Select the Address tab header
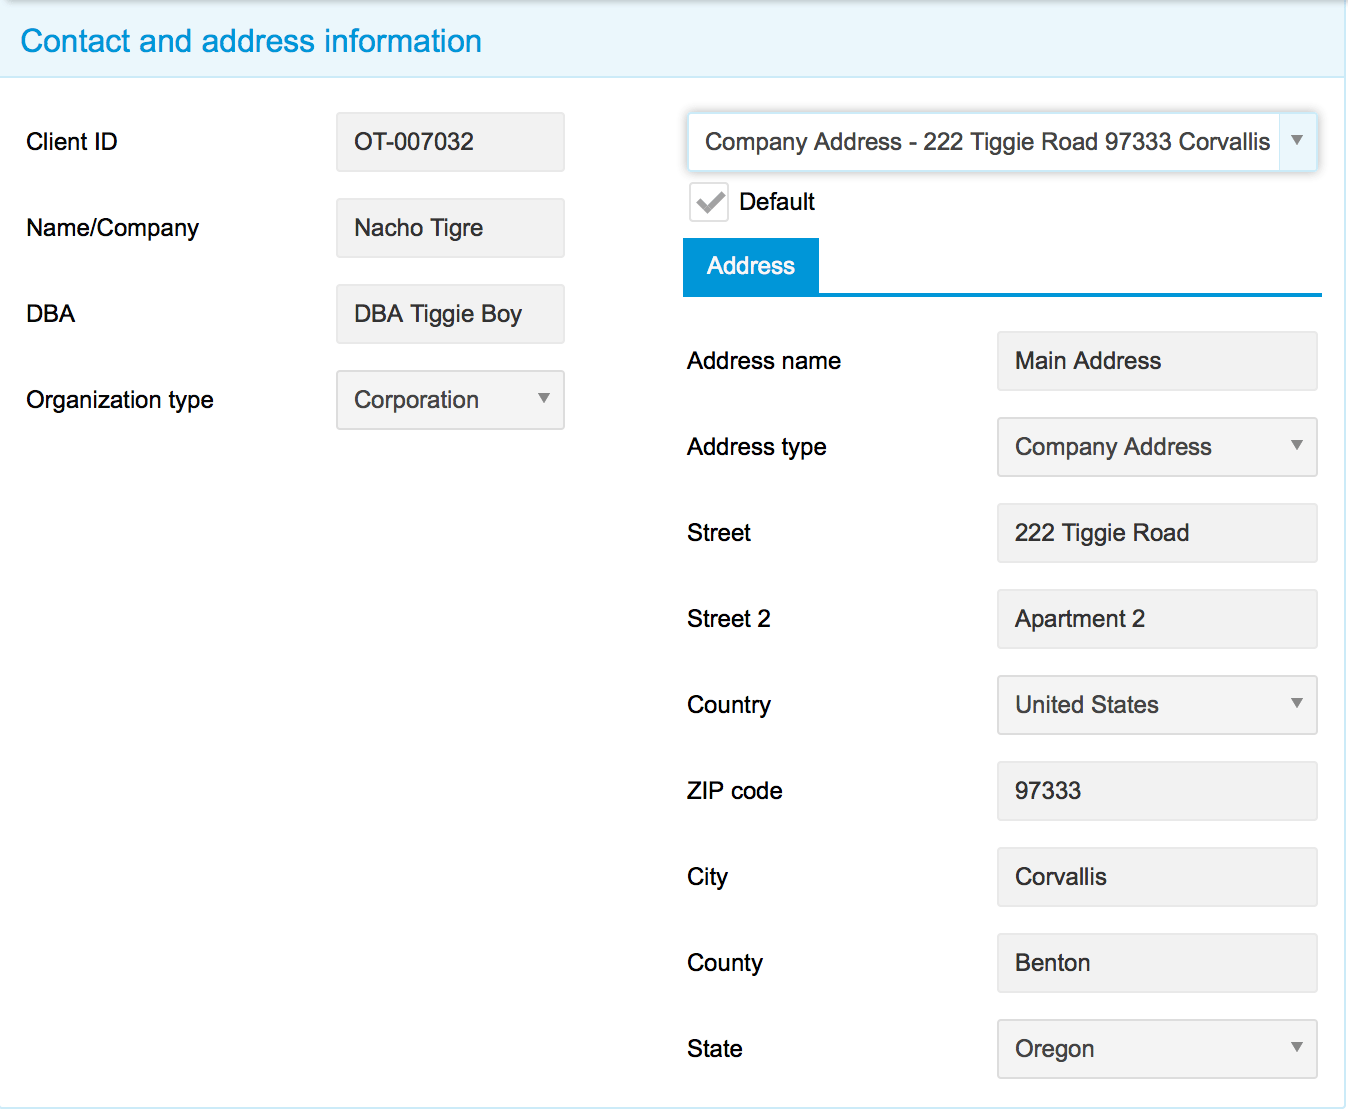 (750, 266)
